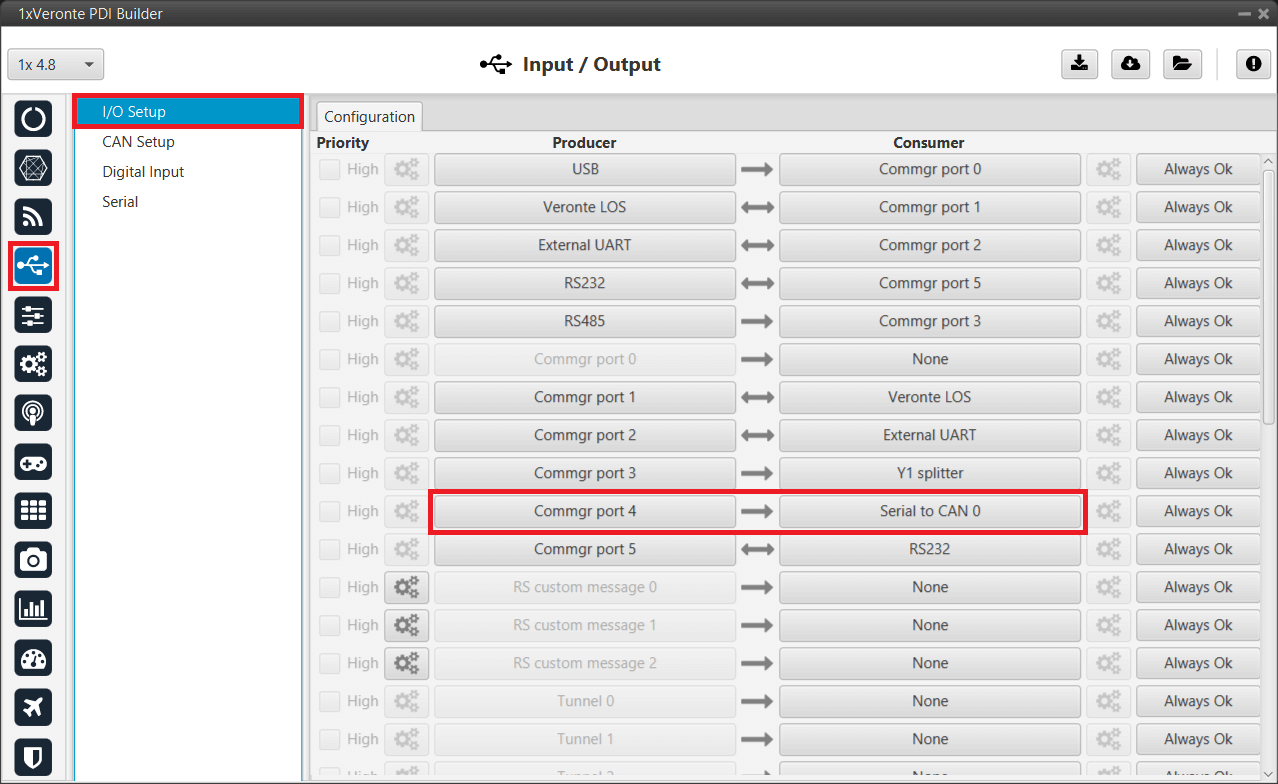The width and height of the screenshot is (1278, 784).
Task: Enable High priority checkbox for USB row
Action: [329, 169]
